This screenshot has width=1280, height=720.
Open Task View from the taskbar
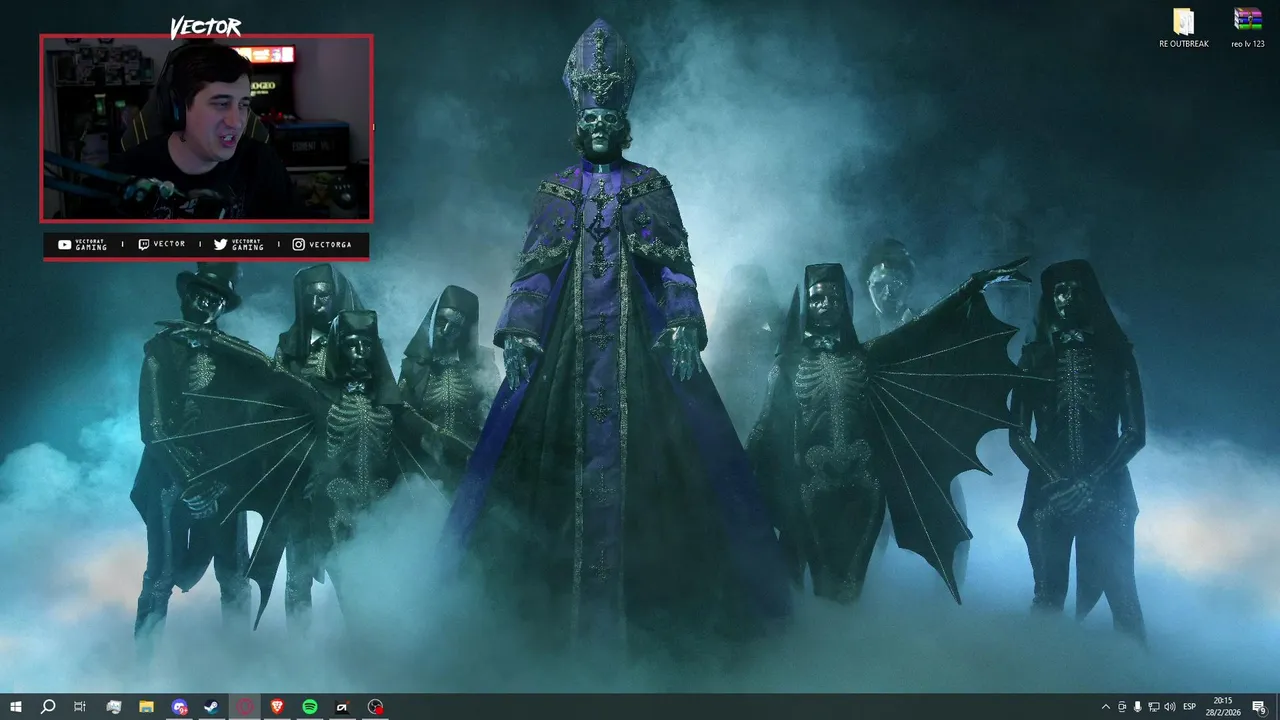click(x=80, y=707)
